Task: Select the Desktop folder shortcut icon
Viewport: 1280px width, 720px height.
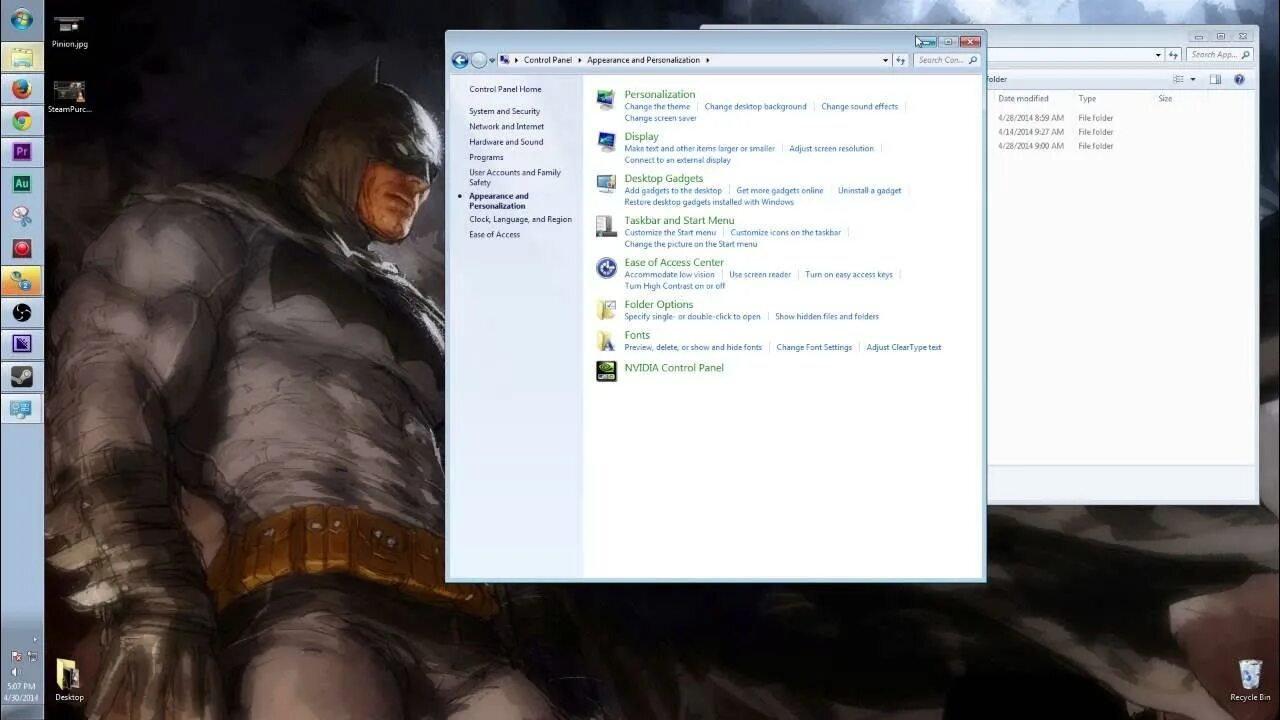Action: point(69,680)
